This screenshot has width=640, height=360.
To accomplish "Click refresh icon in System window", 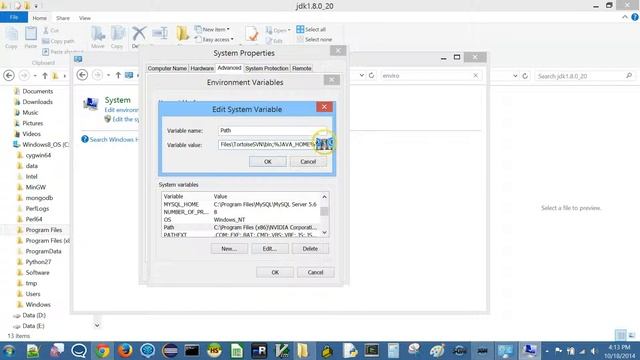I will (x=371, y=76).
